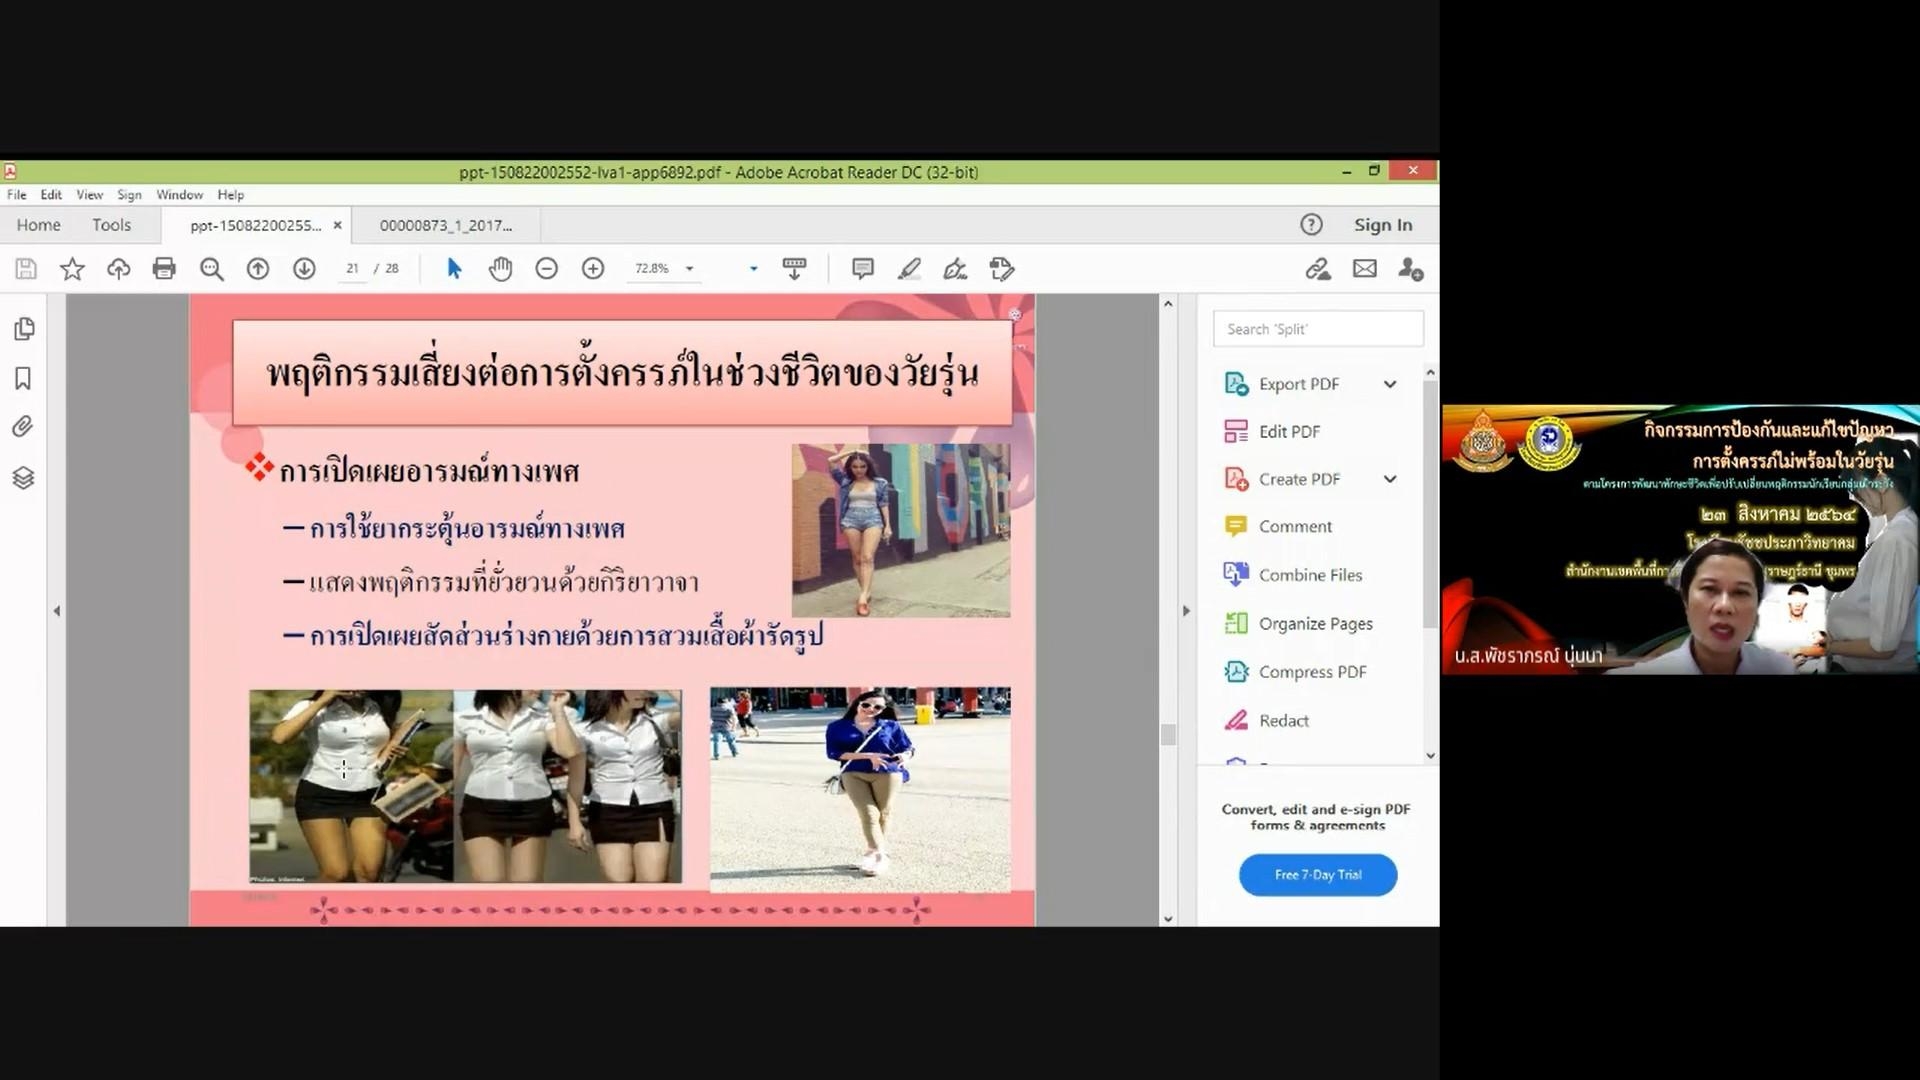
Task: Add file to starred favorites
Action: pyautogui.click(x=72, y=268)
